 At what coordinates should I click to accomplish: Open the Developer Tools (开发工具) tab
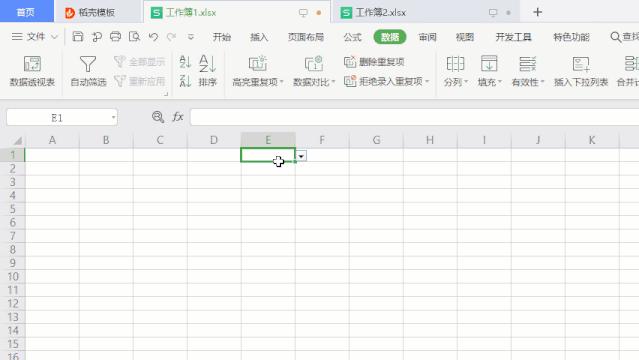coord(513,37)
